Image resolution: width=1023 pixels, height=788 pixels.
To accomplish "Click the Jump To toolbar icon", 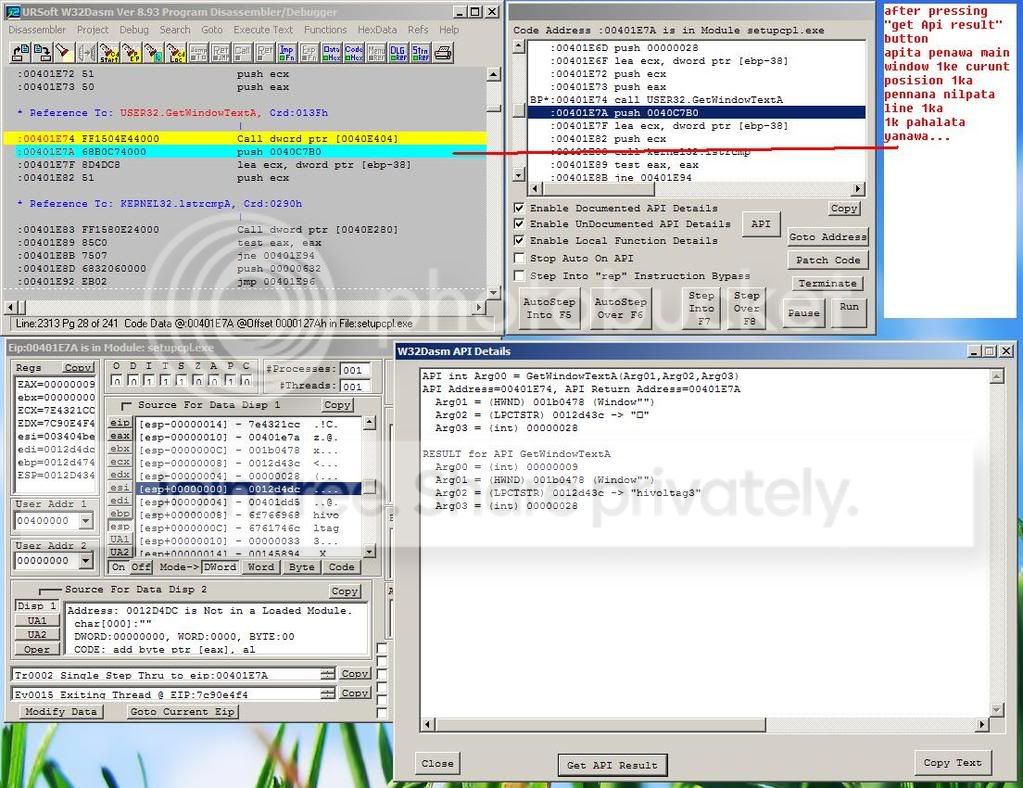I will pyautogui.click(x=198, y=52).
